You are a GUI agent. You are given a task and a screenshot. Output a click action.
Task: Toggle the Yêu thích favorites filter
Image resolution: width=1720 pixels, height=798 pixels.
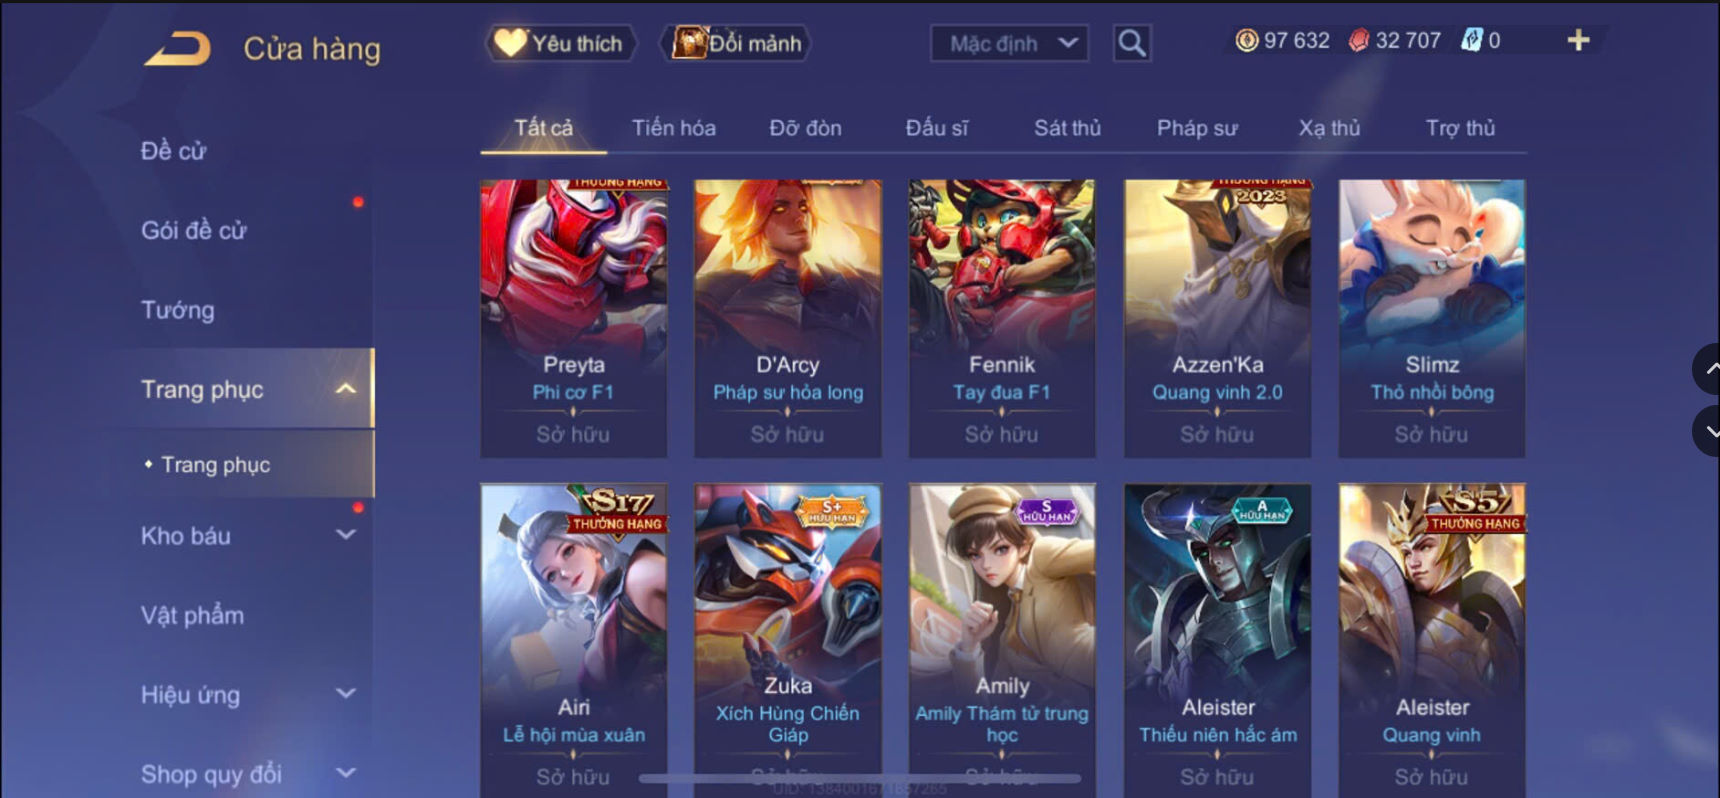[561, 43]
